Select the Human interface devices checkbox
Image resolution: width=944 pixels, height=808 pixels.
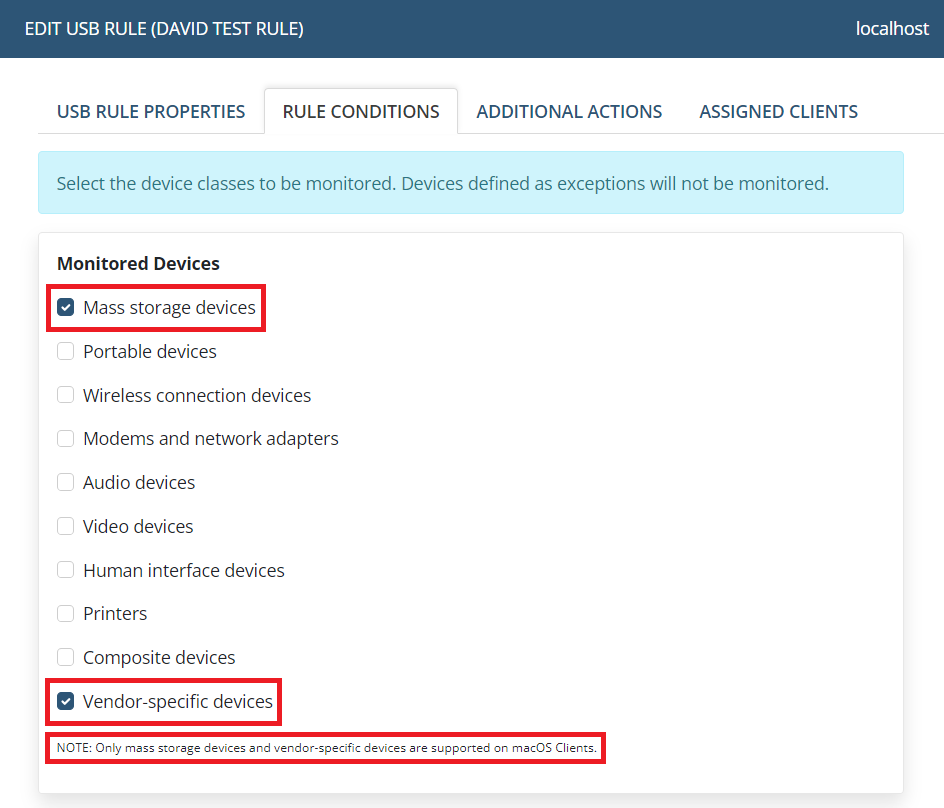click(66, 570)
